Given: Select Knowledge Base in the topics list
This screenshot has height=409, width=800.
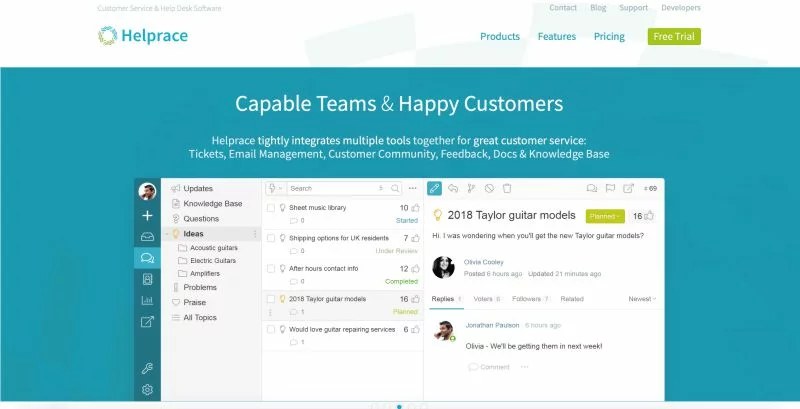Looking at the screenshot, I should 213,203.
